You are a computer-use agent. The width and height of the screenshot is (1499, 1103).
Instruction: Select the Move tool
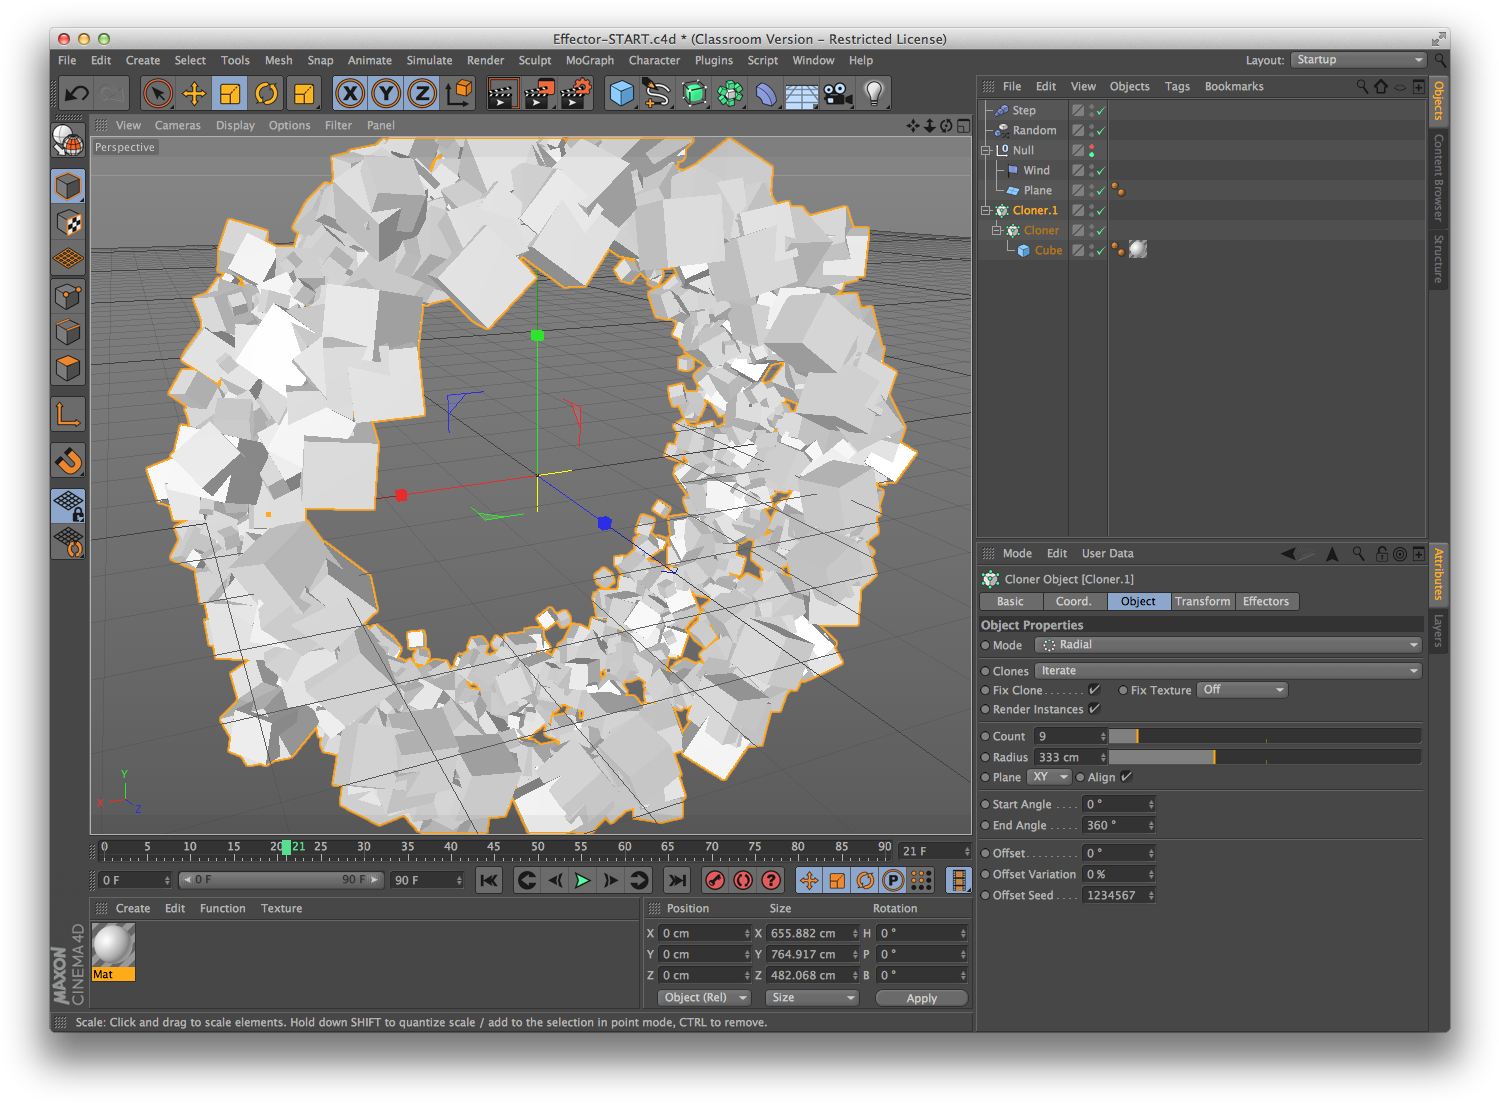click(194, 94)
